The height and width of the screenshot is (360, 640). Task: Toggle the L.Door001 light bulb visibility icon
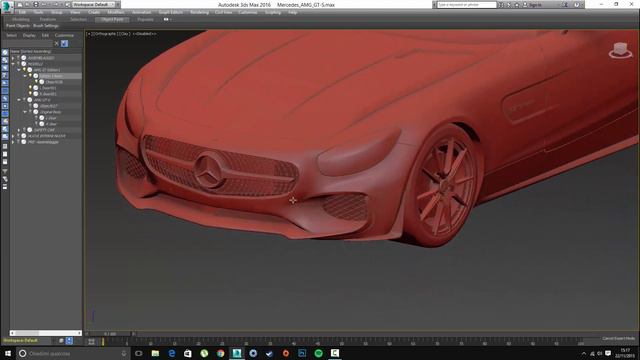30,88
